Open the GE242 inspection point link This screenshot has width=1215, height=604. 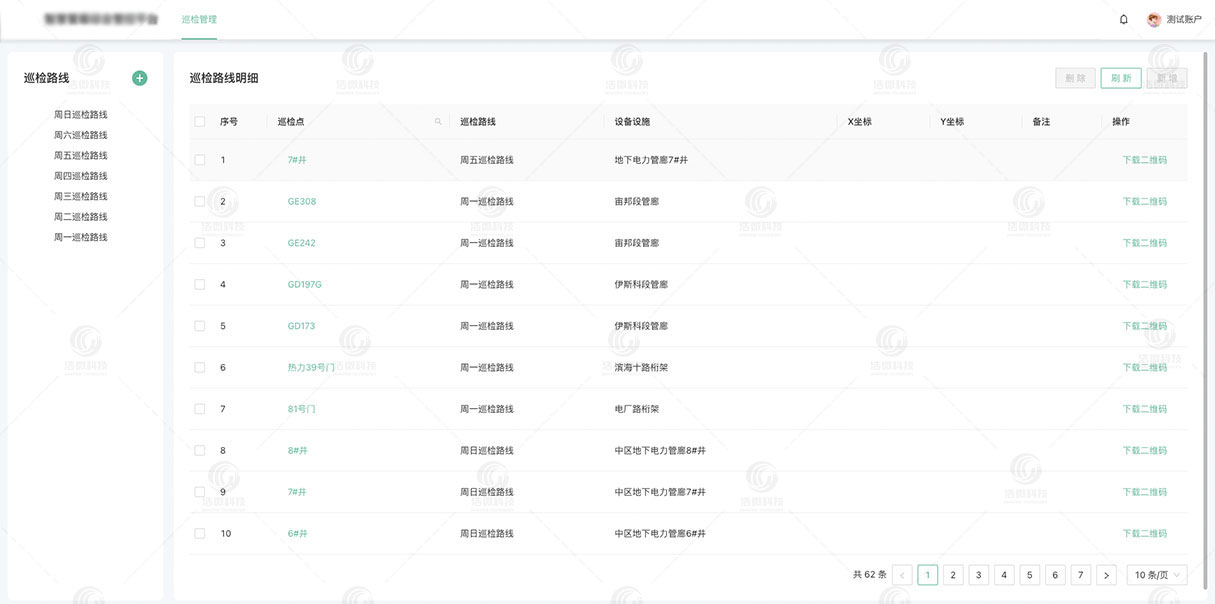(x=301, y=243)
